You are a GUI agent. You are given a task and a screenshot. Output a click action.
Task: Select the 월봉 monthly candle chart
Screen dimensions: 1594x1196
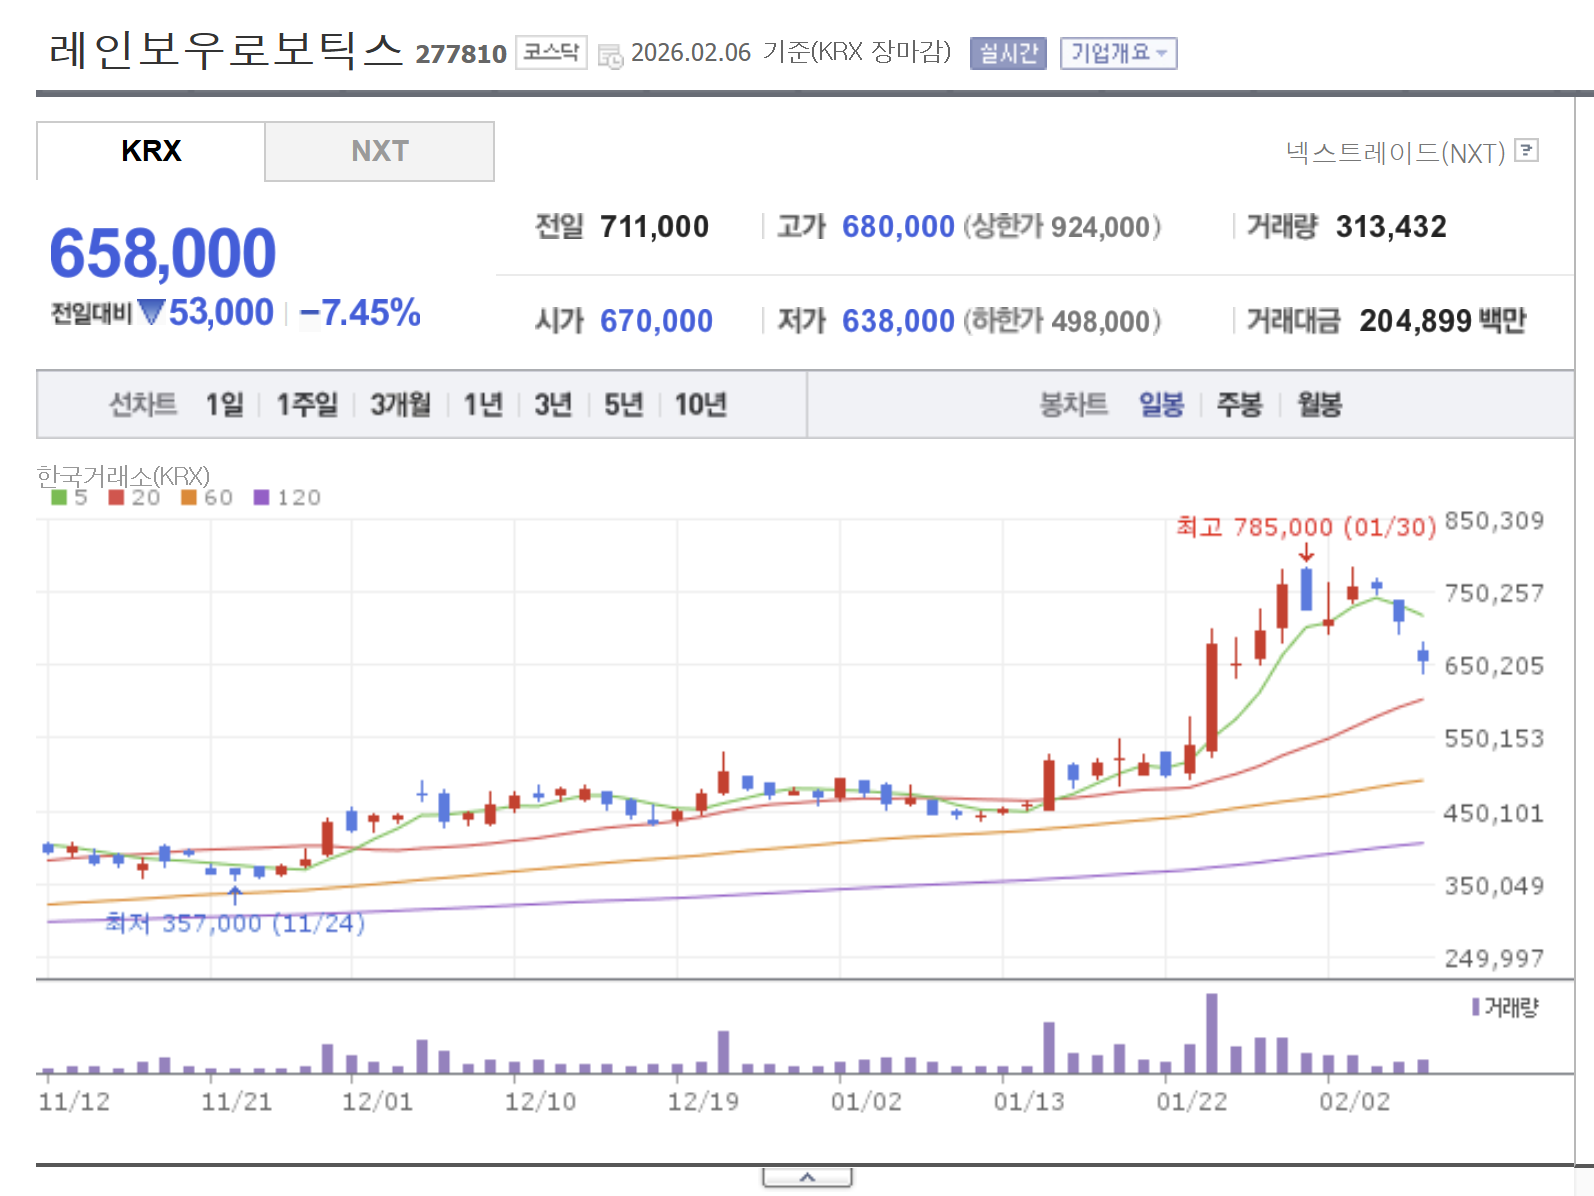(1319, 404)
